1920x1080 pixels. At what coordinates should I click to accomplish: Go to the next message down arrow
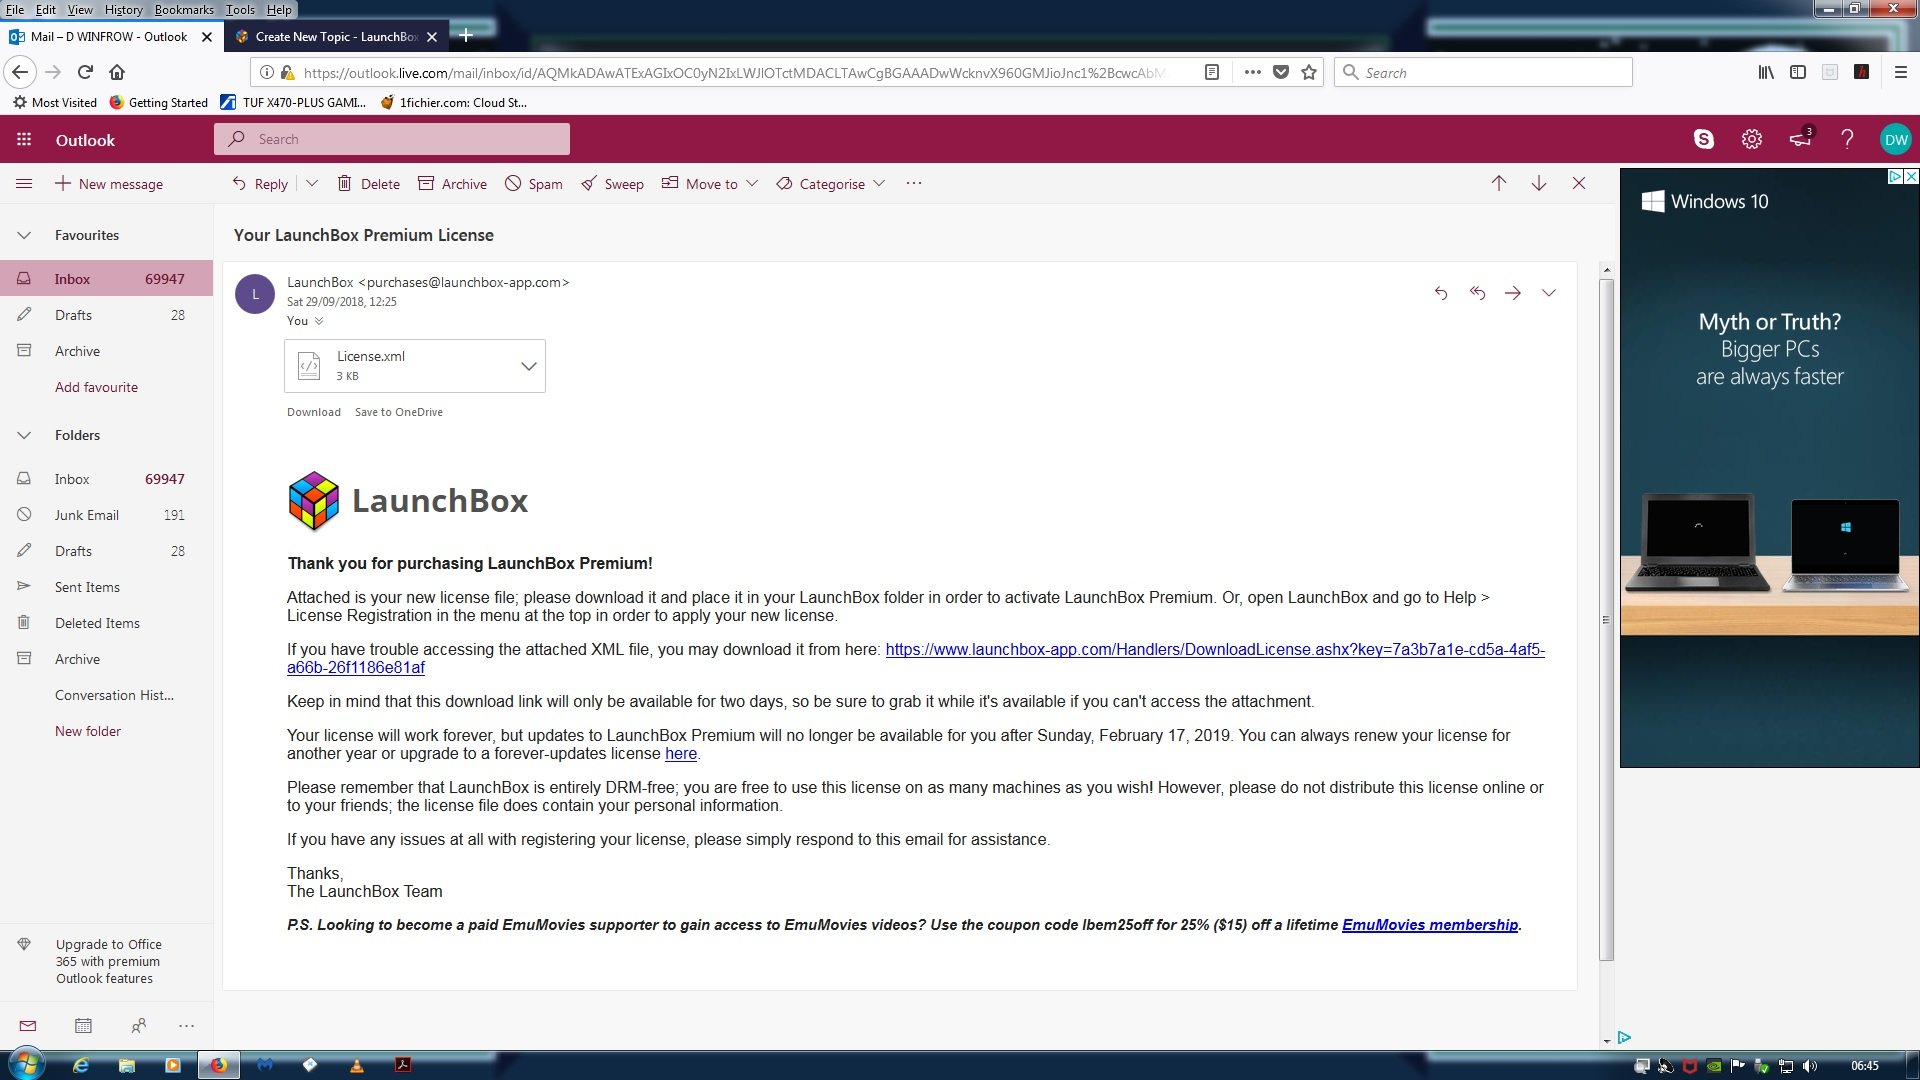coord(1539,184)
